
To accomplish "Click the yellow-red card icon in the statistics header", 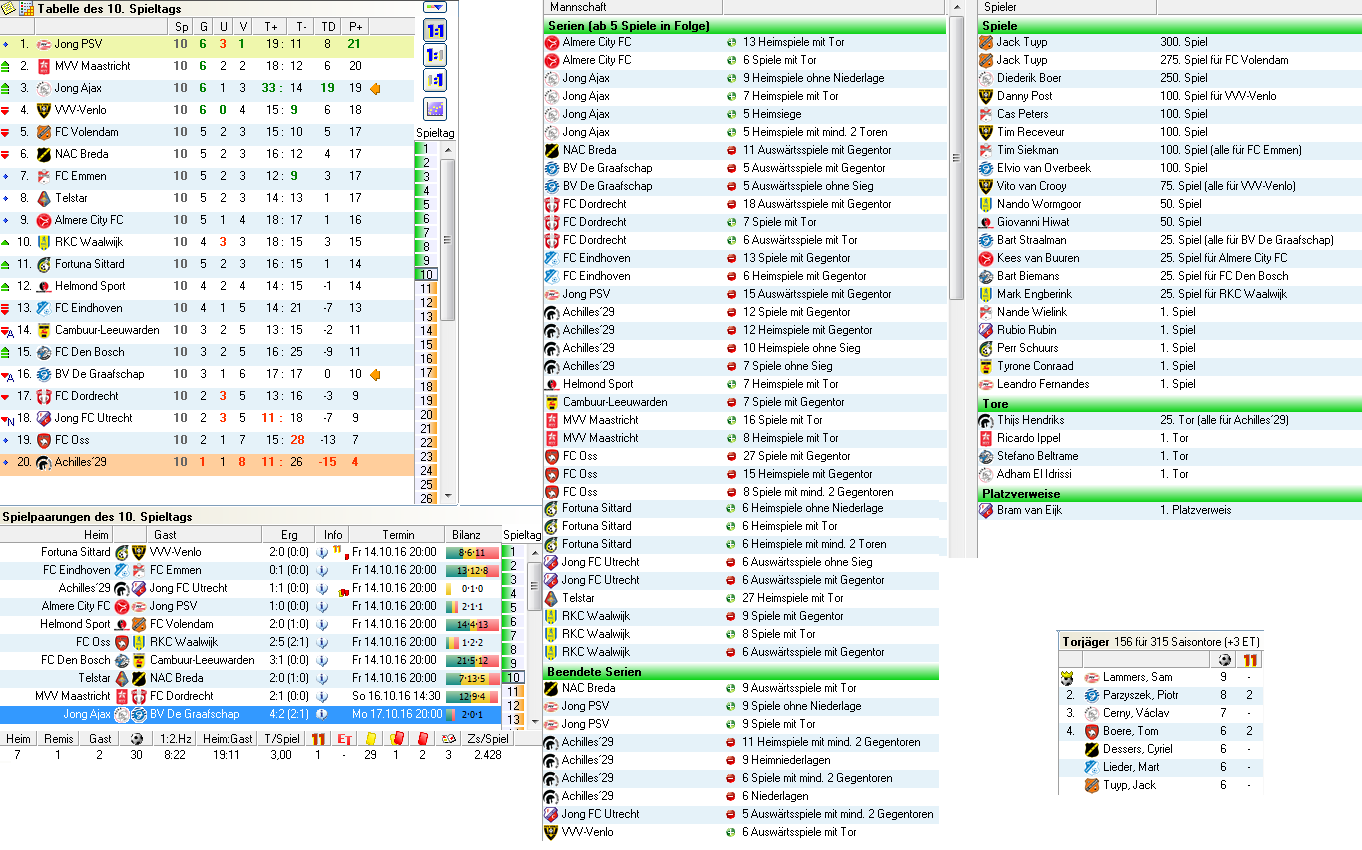I will point(396,739).
